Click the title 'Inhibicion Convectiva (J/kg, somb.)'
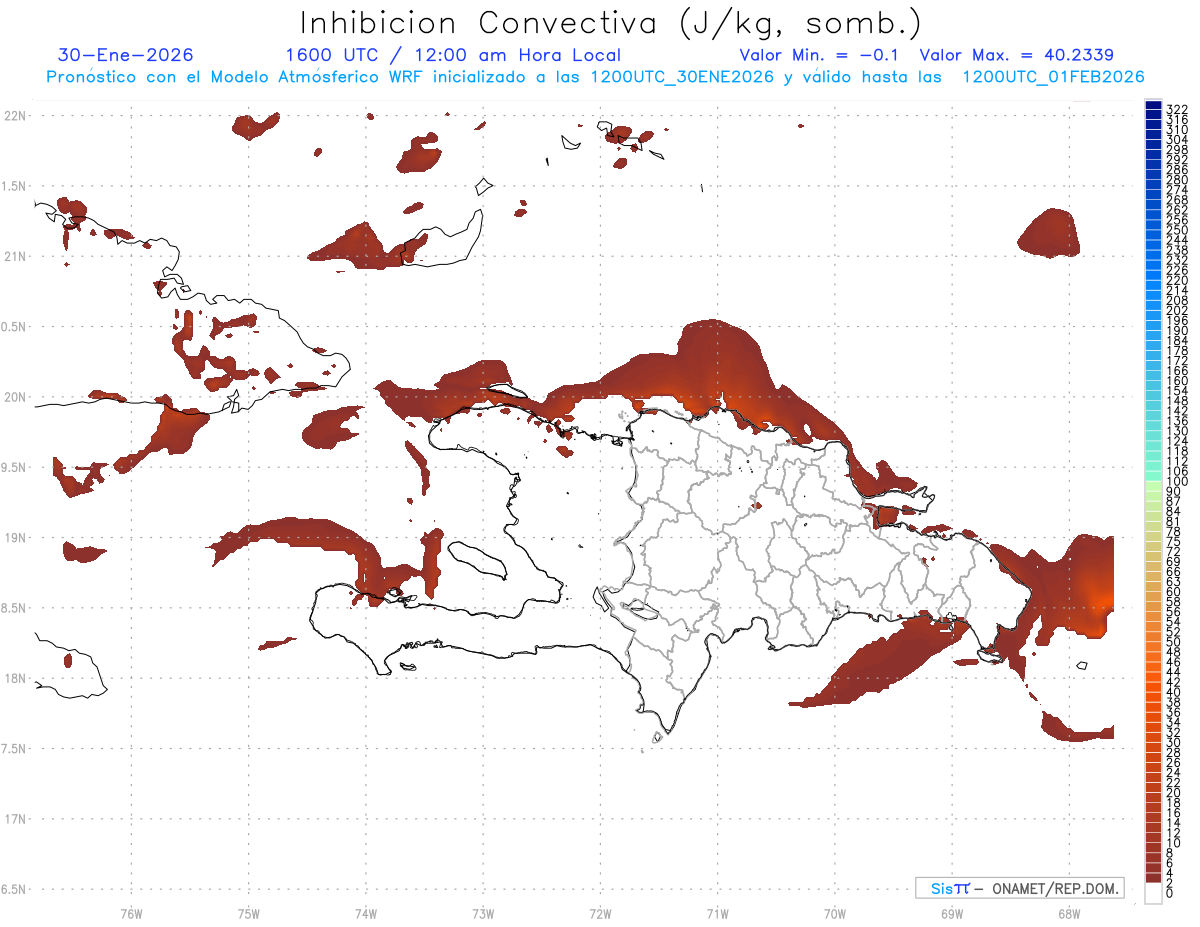 pos(611,23)
